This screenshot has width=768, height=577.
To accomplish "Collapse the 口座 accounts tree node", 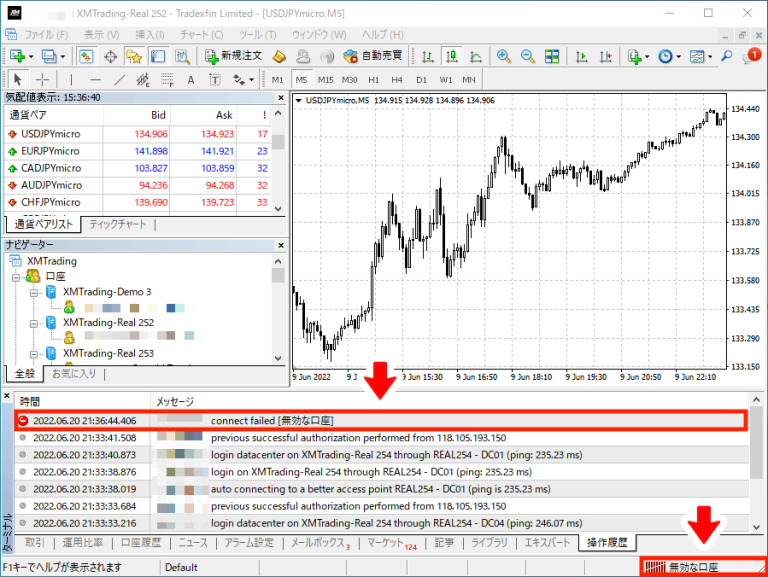I will coord(16,276).
